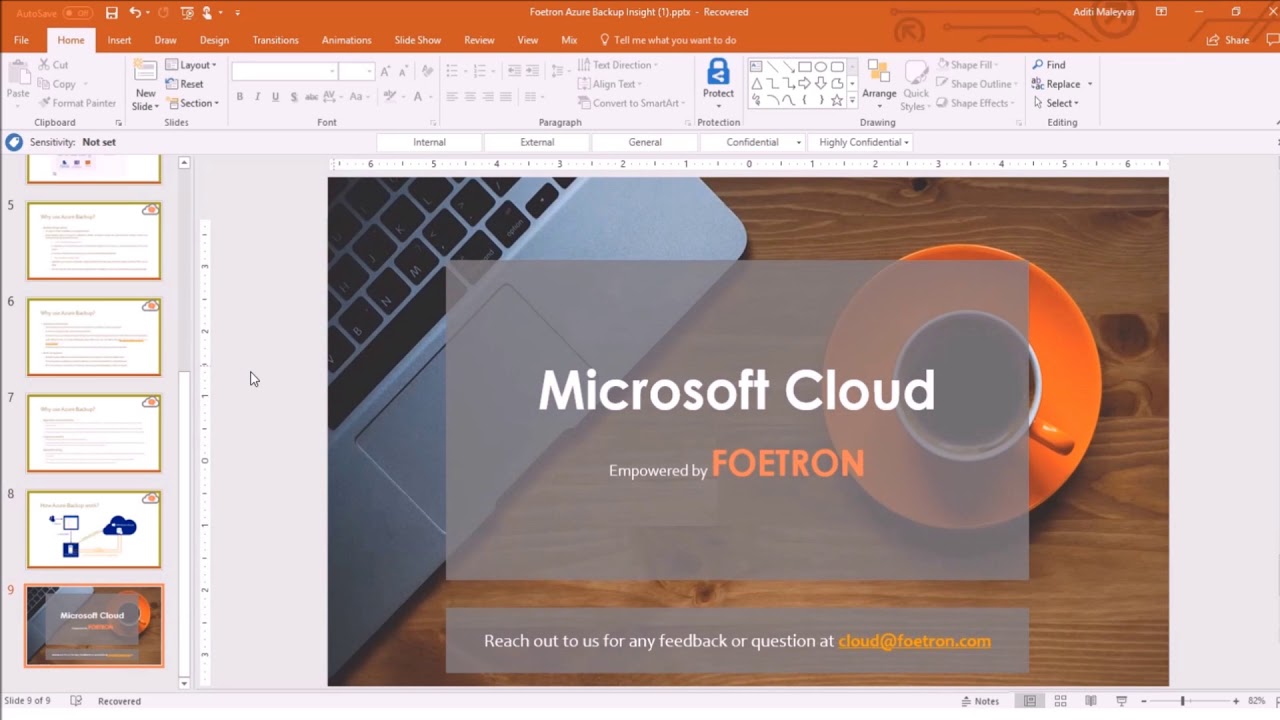Pick the right arrow shape

coord(805,84)
